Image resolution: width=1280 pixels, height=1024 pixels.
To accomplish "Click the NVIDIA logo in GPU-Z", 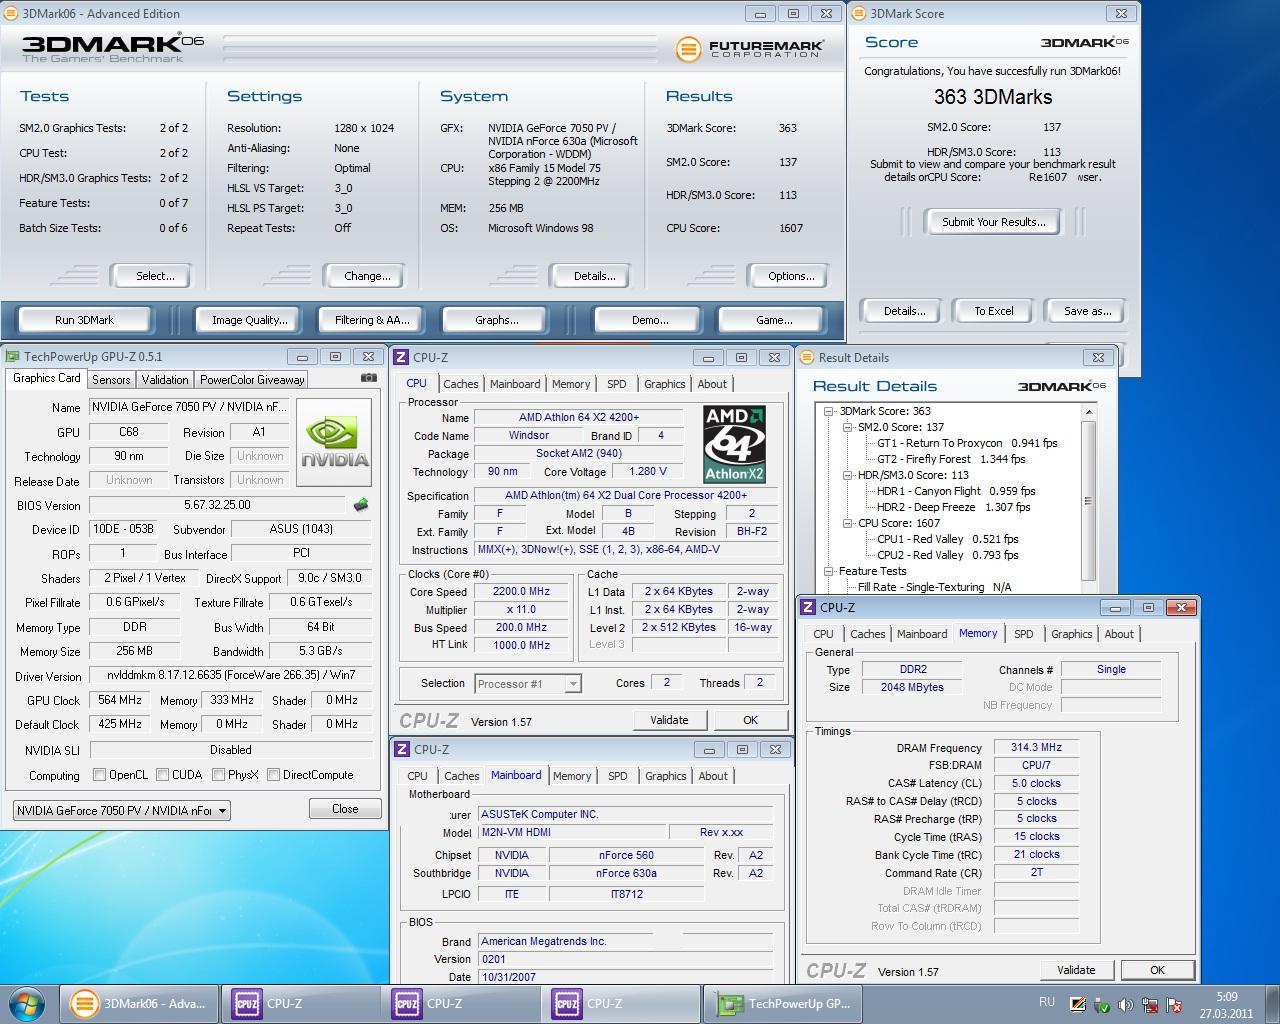I will coord(335,443).
